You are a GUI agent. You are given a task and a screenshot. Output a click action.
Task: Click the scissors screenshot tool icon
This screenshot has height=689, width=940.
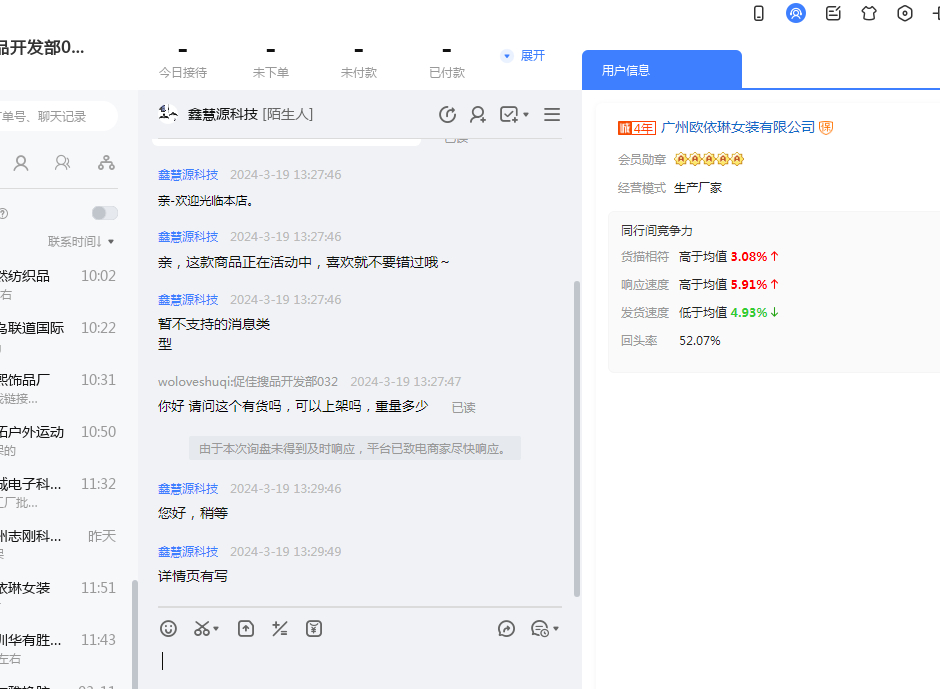[203, 628]
